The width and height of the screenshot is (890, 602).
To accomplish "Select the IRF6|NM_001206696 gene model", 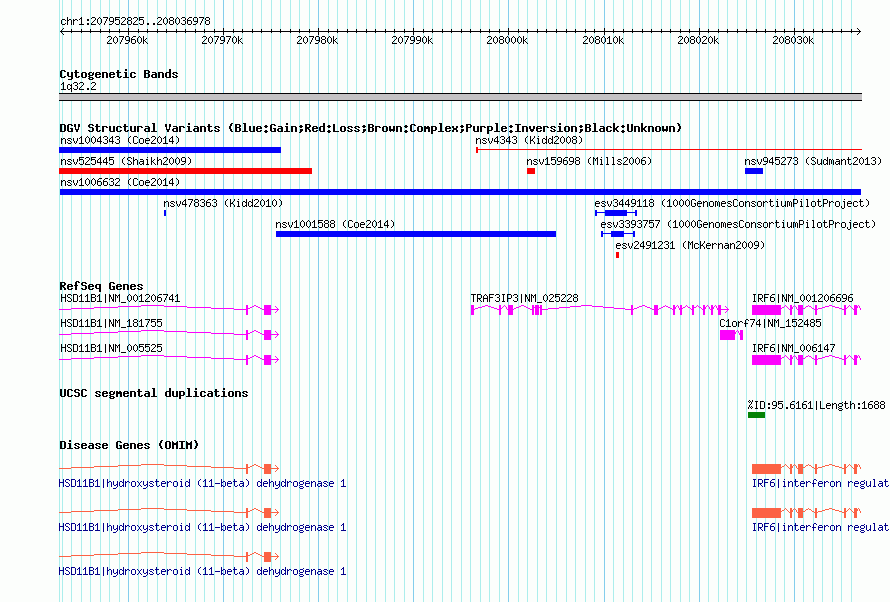I will click(807, 309).
